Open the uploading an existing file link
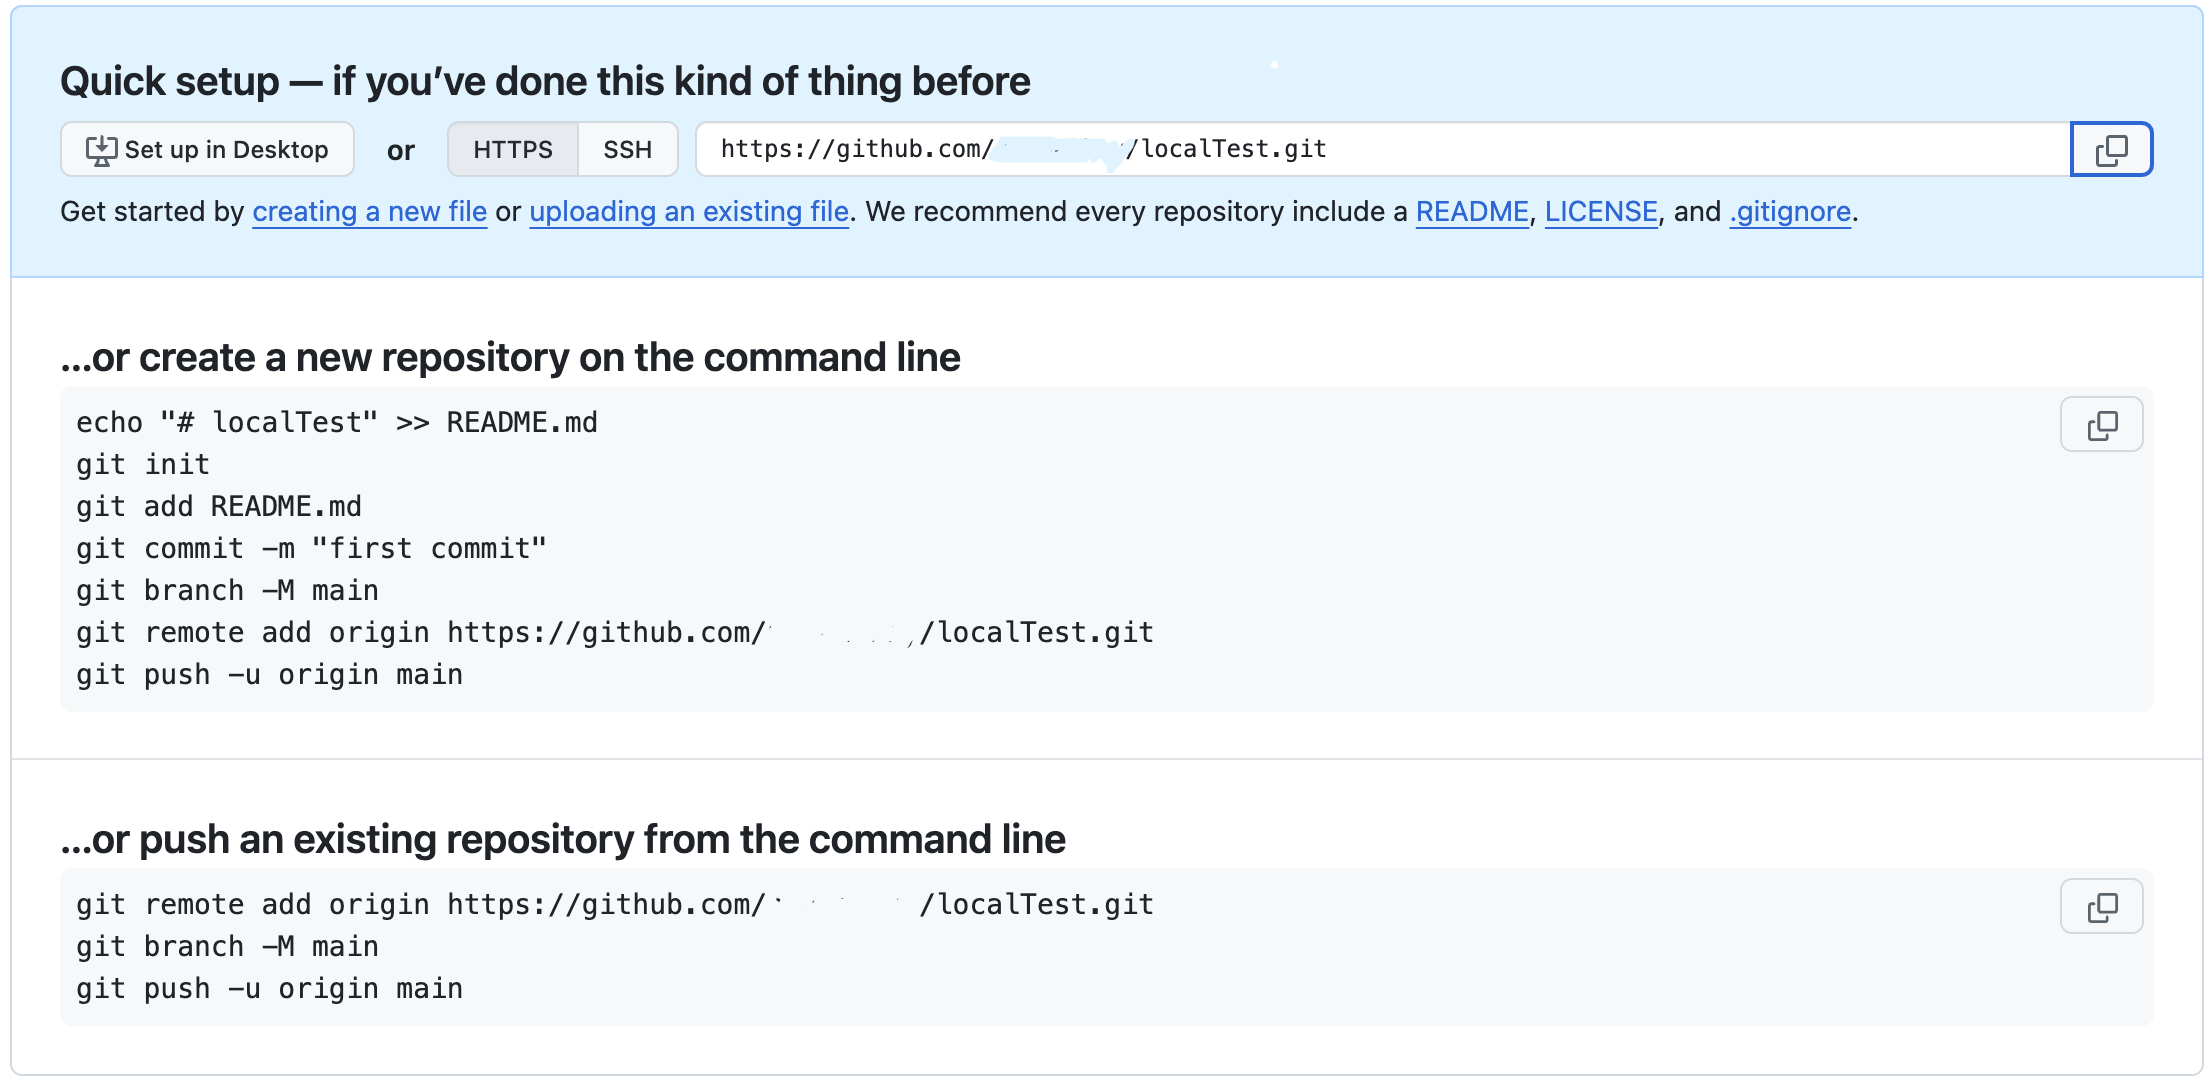Screen dimensions: 2210x1082 click(688, 212)
